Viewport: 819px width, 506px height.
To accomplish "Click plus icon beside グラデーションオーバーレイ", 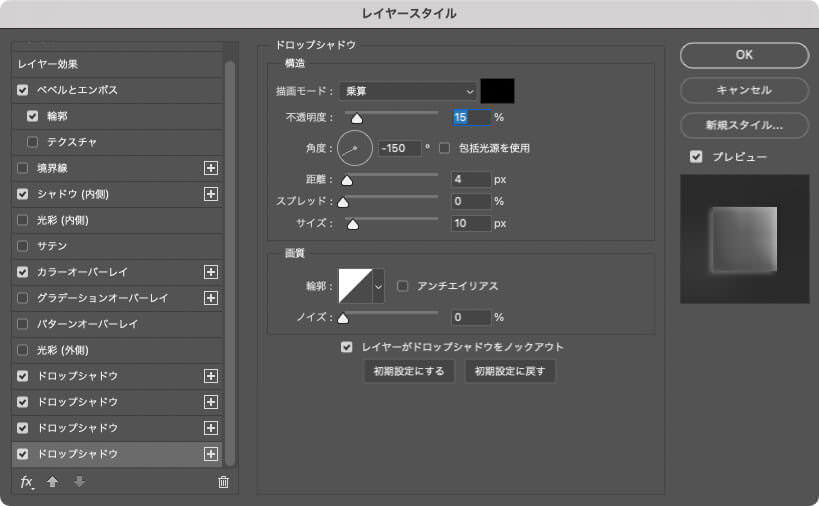I will coord(210,298).
